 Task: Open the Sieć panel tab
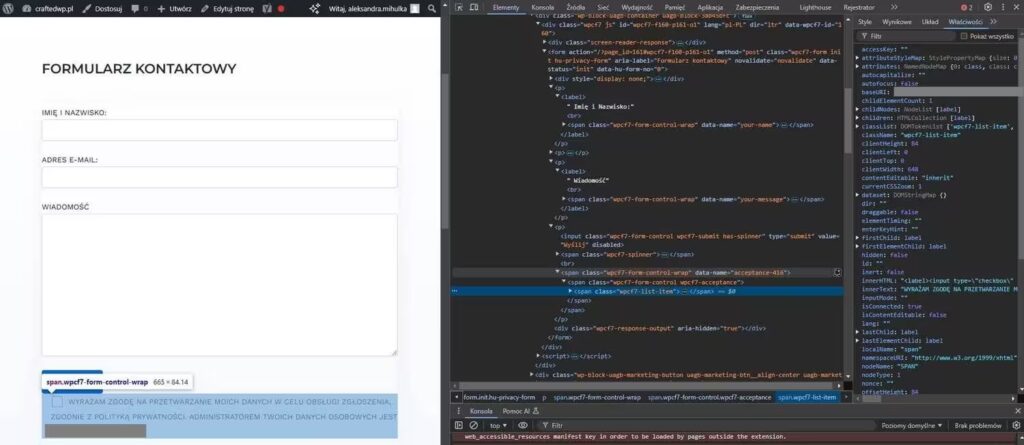(603, 7)
